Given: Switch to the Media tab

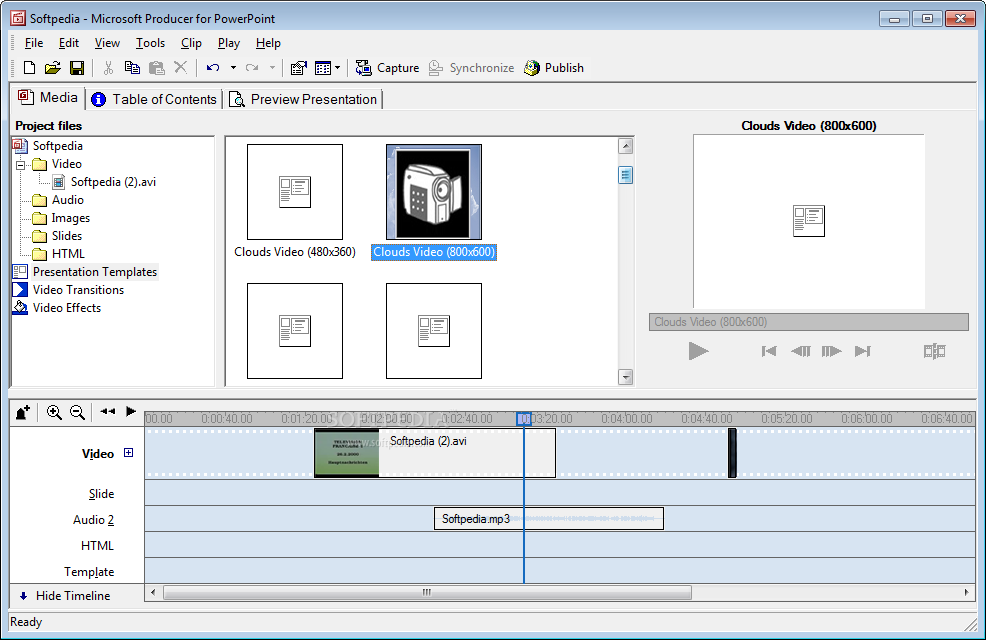Looking at the screenshot, I should pos(48,97).
